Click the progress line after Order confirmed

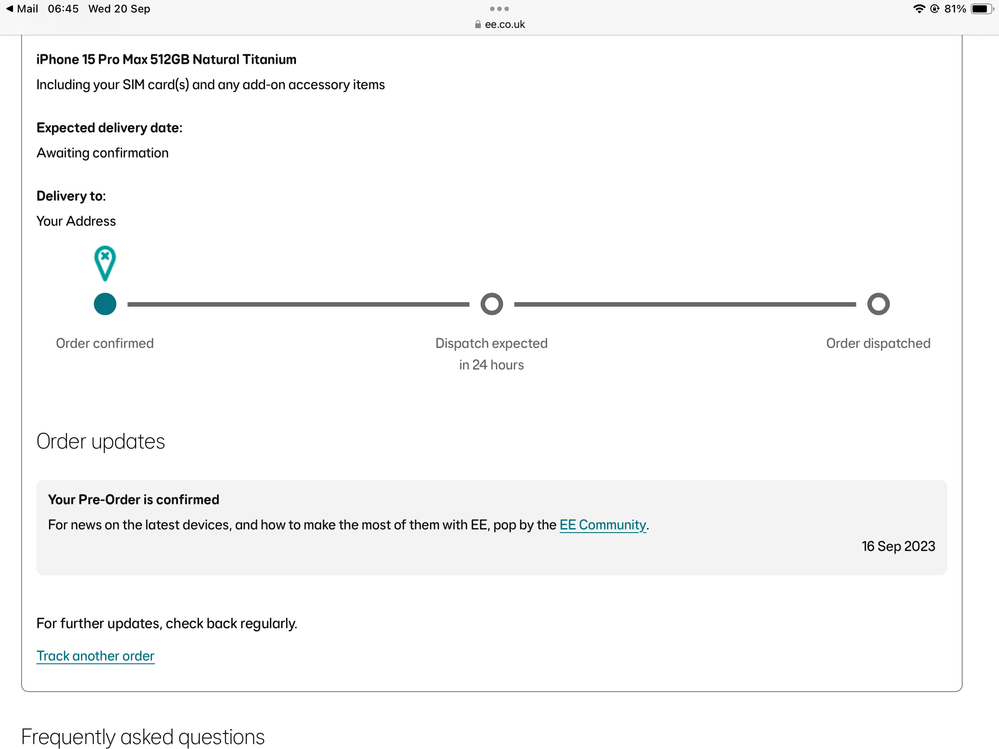298,304
